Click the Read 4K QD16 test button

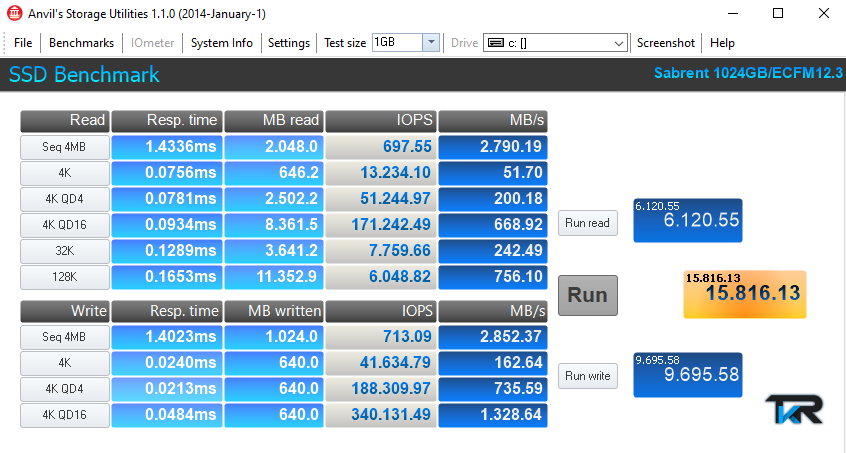65,225
